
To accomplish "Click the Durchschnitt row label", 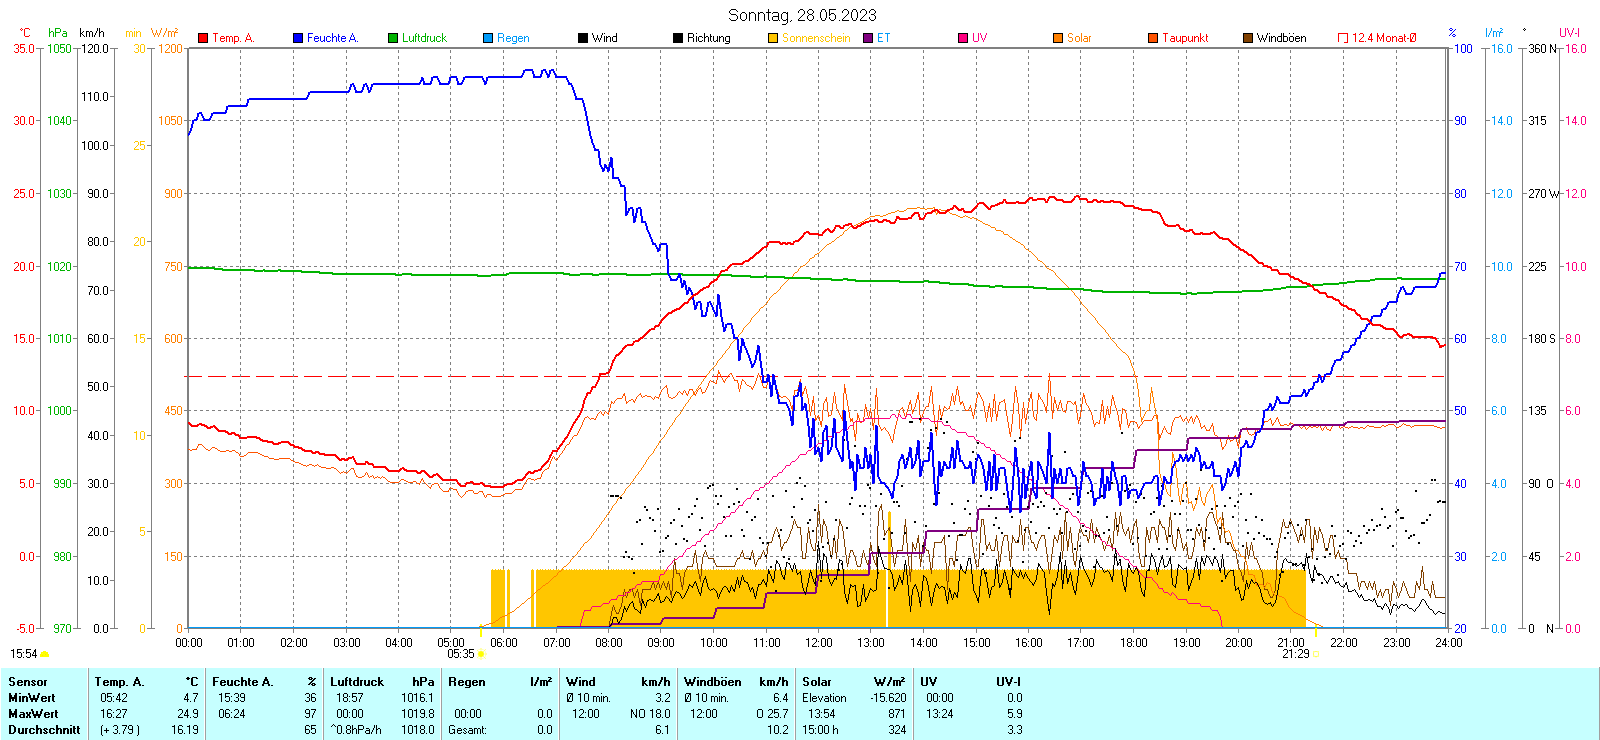I will click(x=44, y=730).
